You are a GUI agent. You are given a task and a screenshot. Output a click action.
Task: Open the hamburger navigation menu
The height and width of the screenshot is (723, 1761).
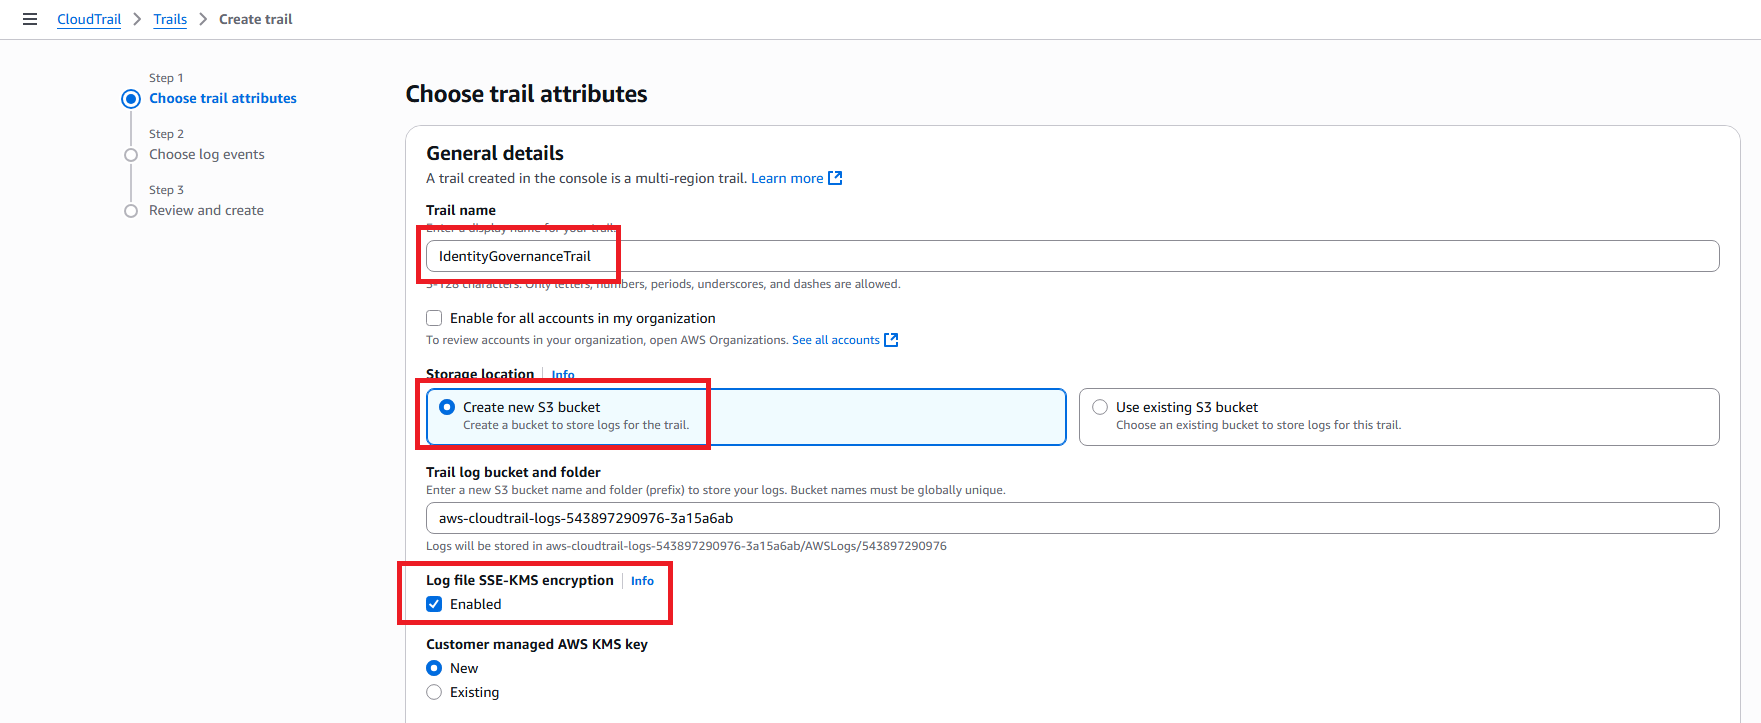click(x=30, y=19)
